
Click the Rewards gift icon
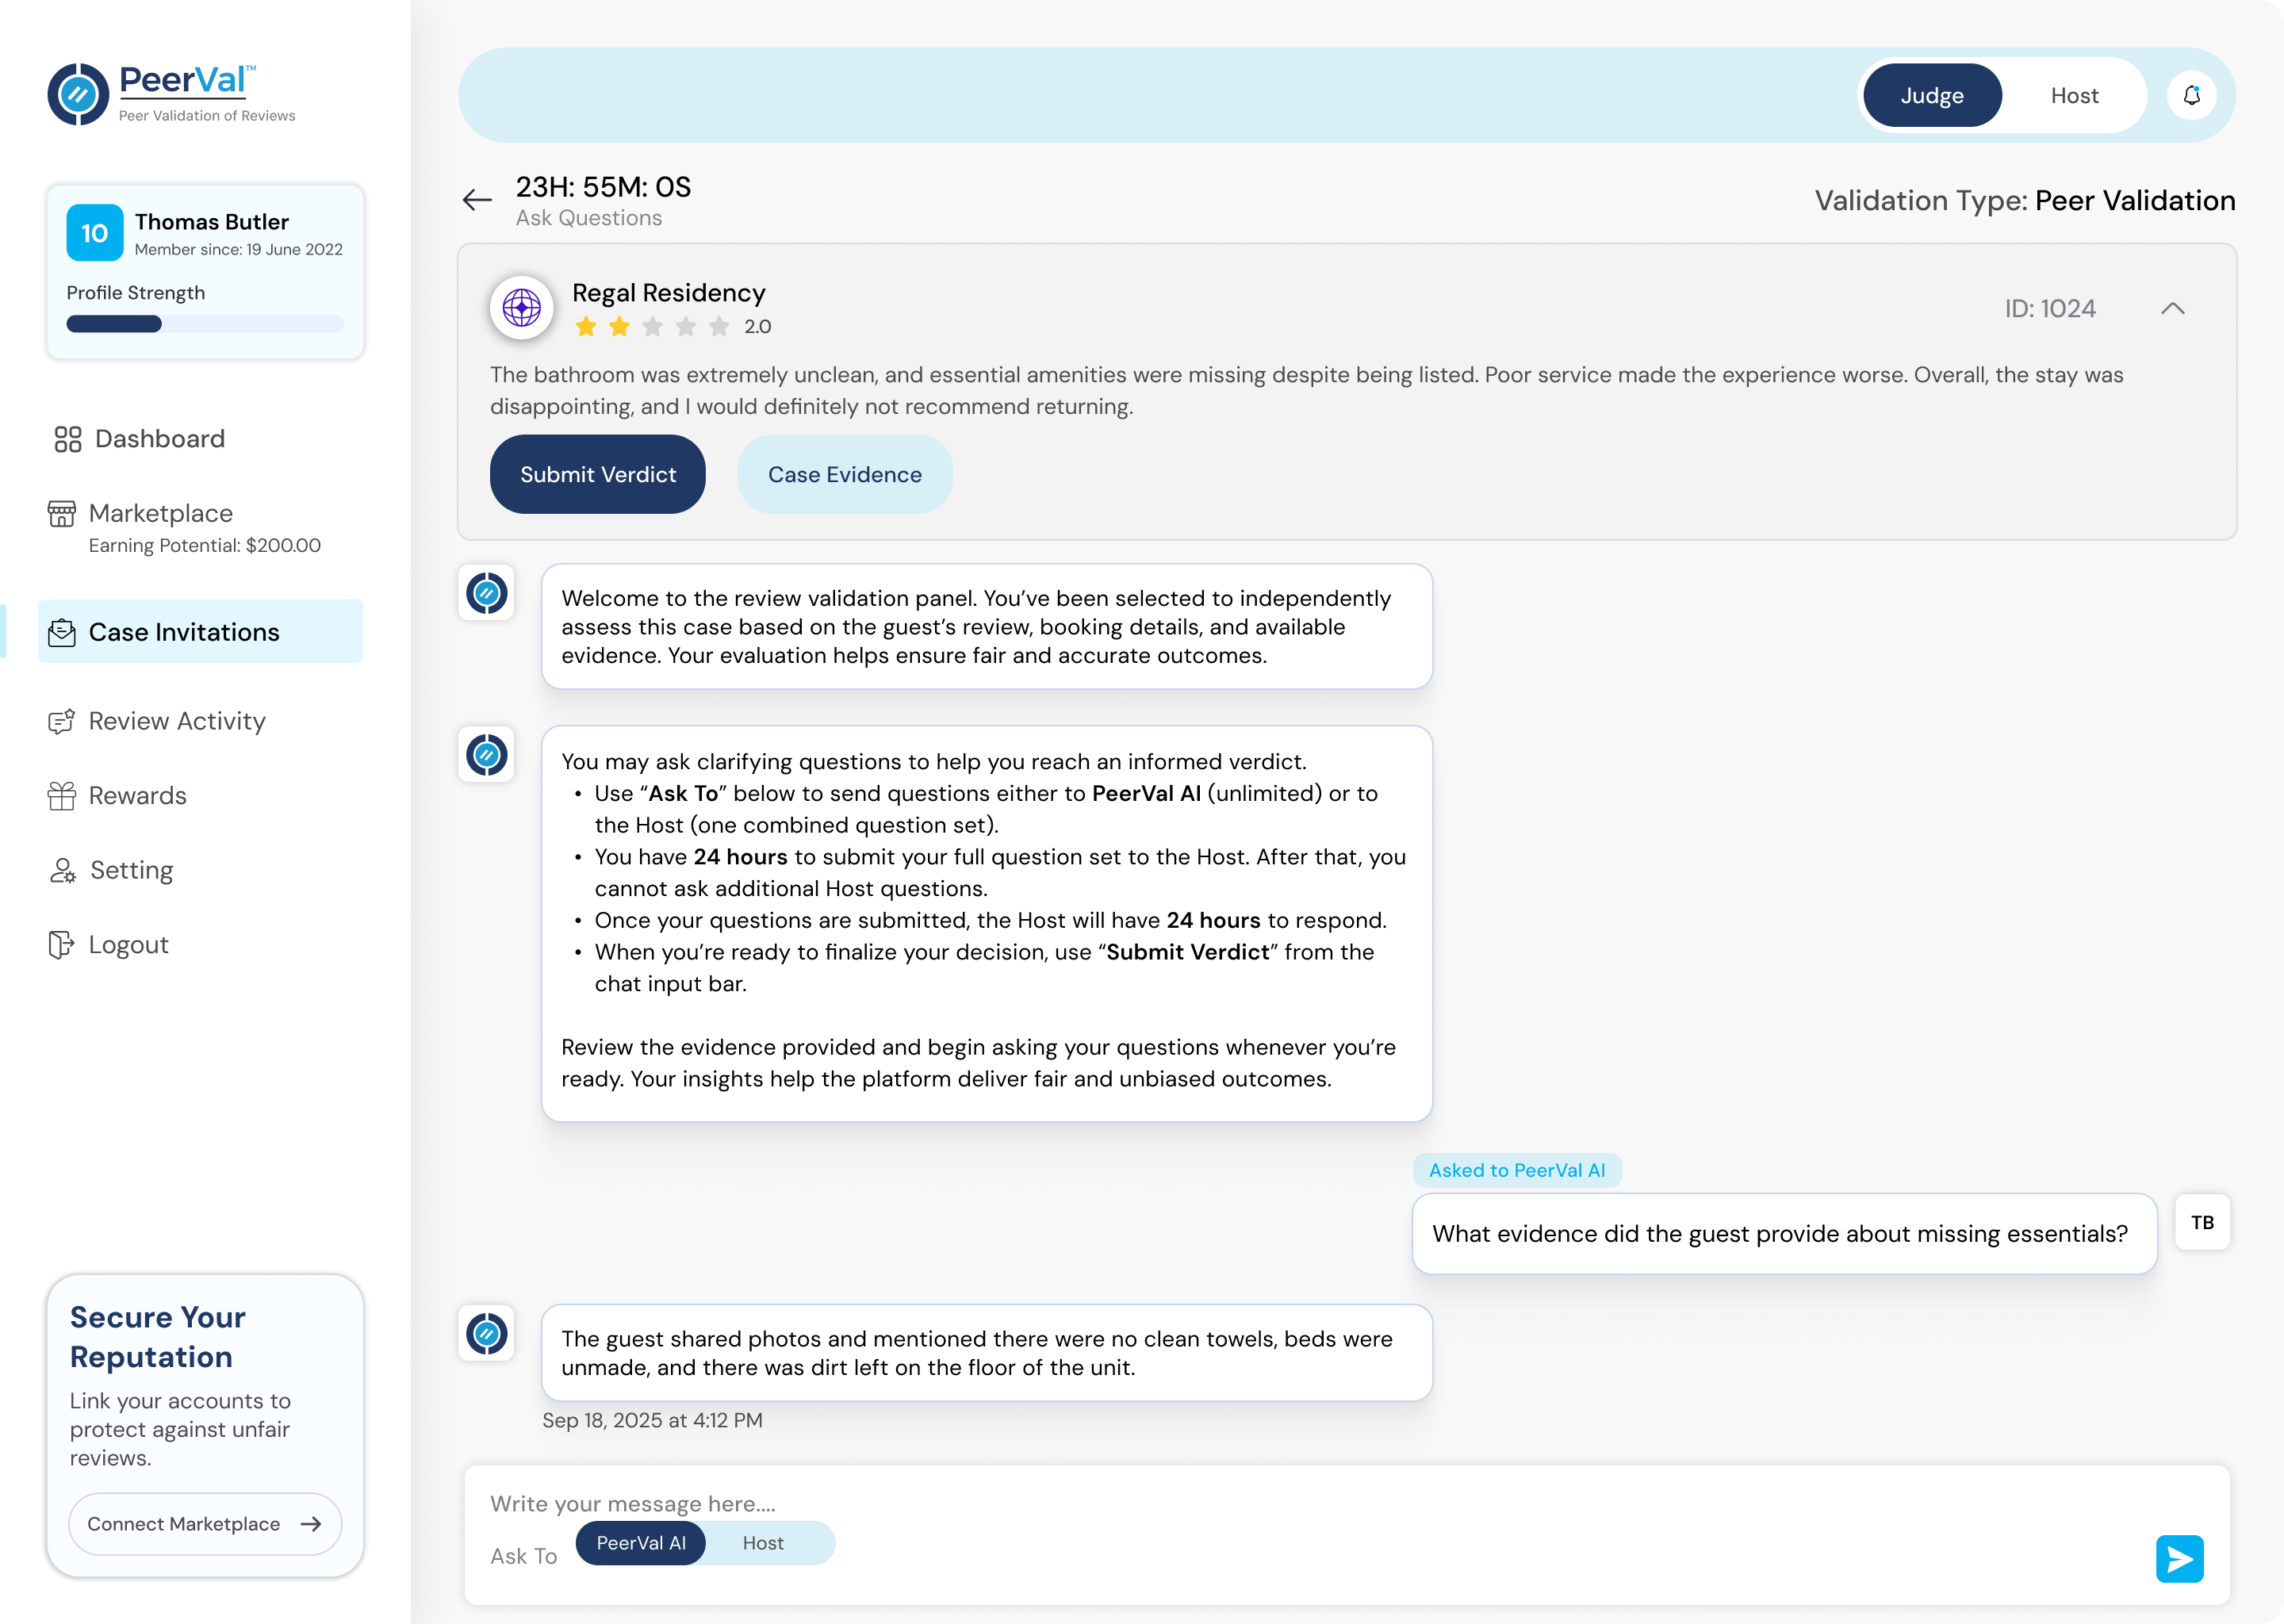62,796
